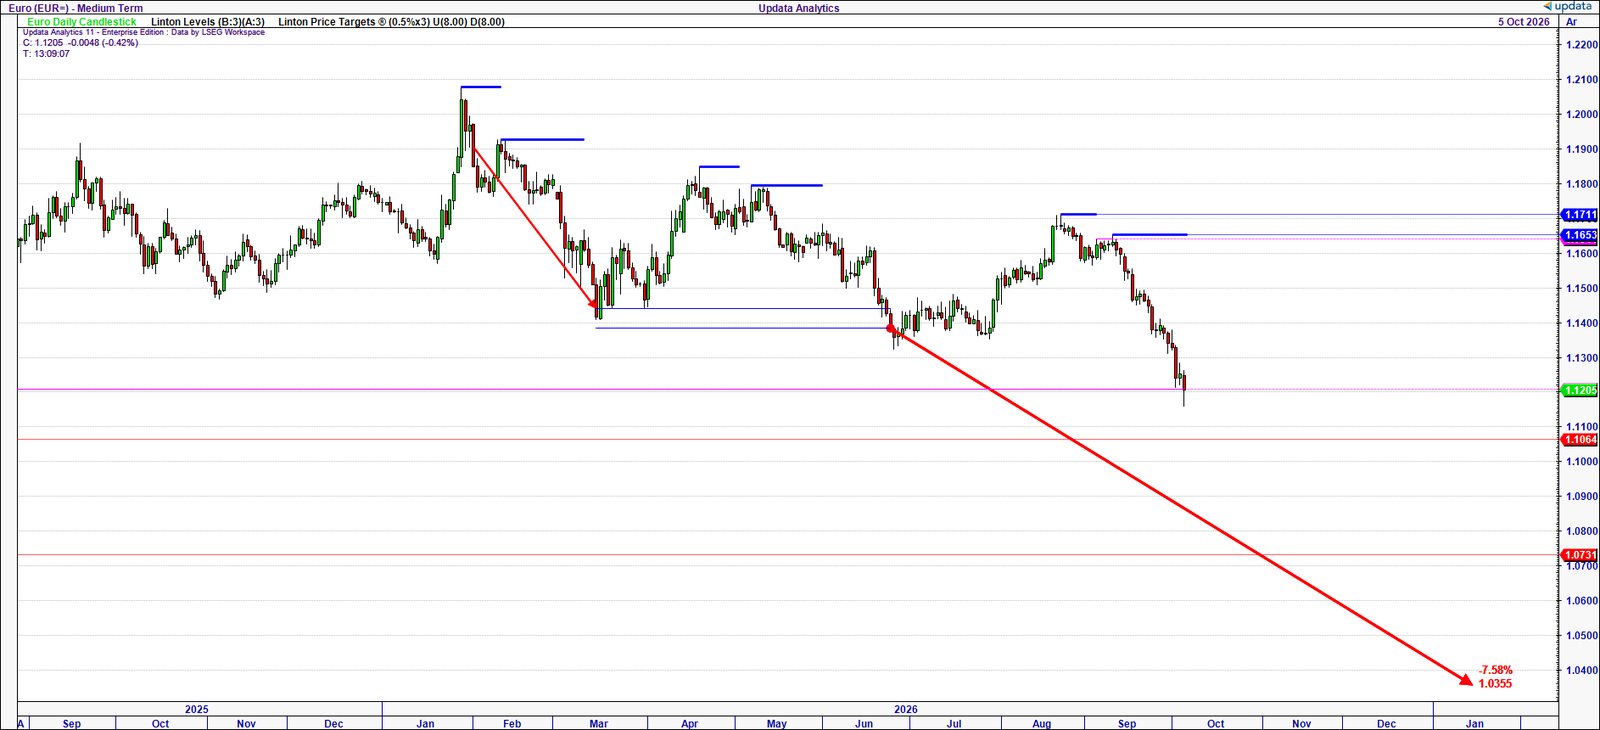This screenshot has width=1600, height=730.
Task: Click the 'Data by LSEG Workspace' caption line
Action: [x=144, y=32]
